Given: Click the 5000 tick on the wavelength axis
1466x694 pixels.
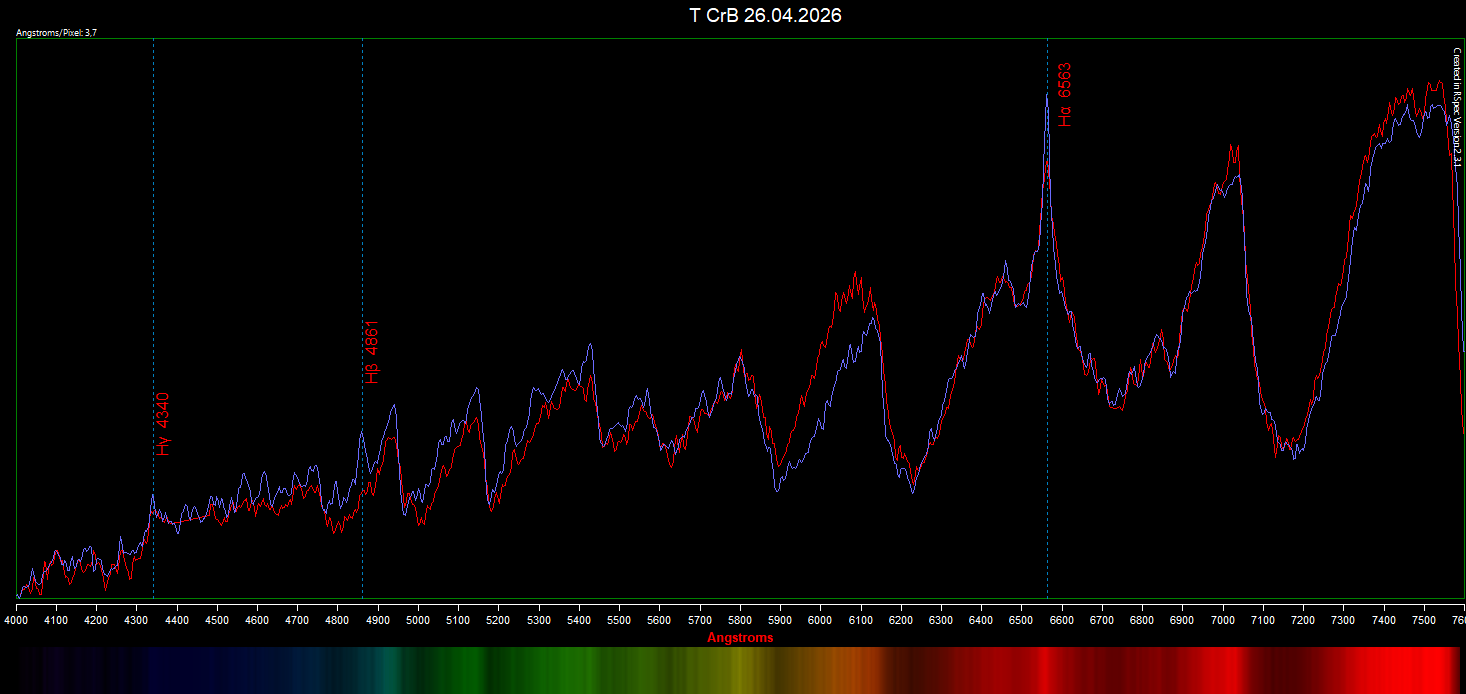Looking at the screenshot, I should coord(418,621).
